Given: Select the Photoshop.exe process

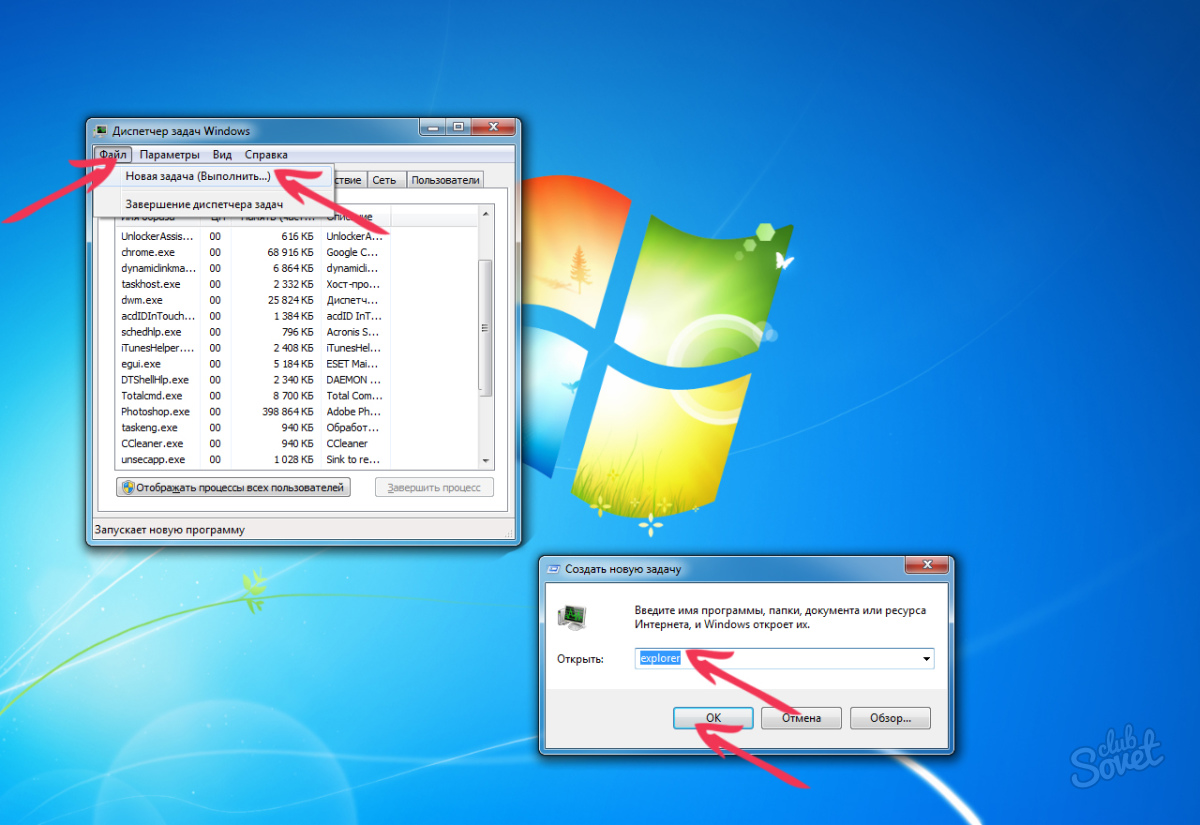Looking at the screenshot, I should tap(297, 411).
